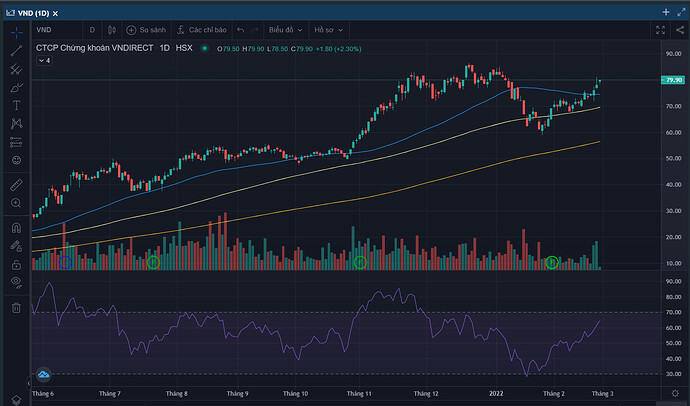Redo the last chart action
The width and height of the screenshot is (690, 406).
pyautogui.click(x=254, y=30)
